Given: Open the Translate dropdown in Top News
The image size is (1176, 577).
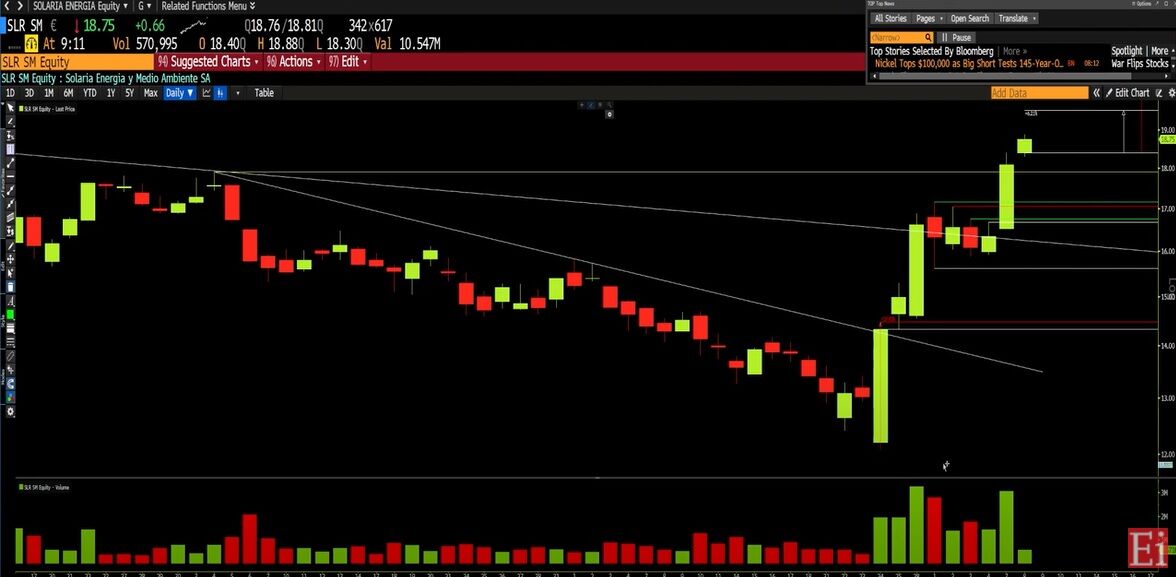Looking at the screenshot, I should coord(1017,18).
